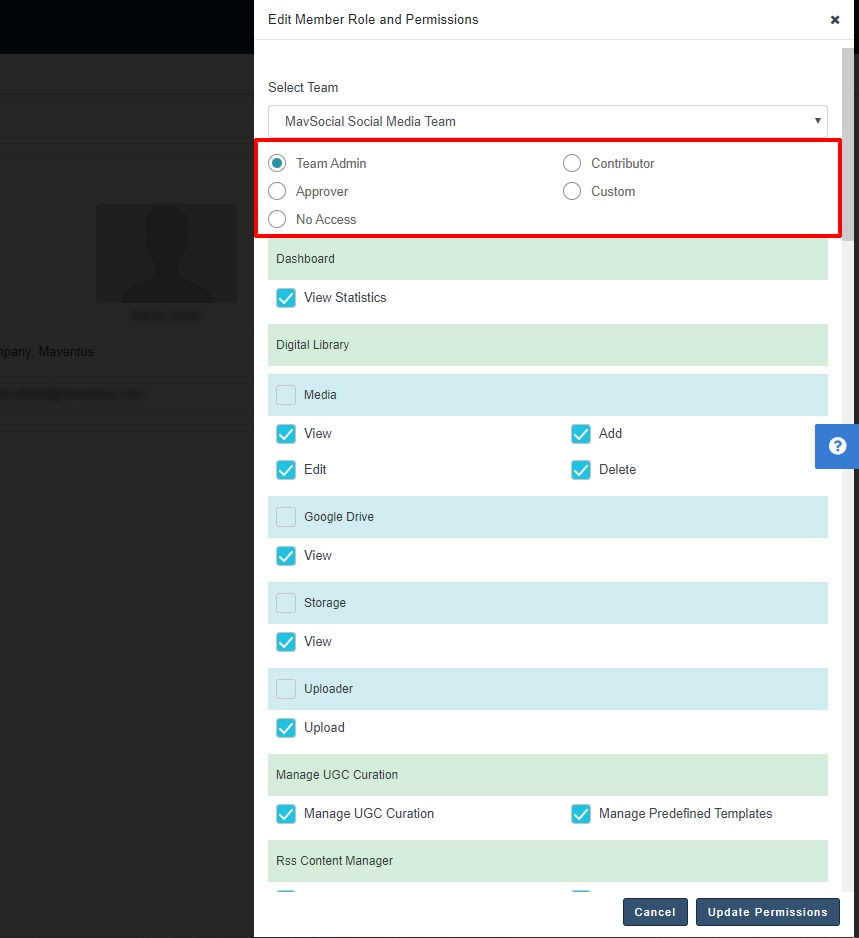The image size is (859, 938).
Task: Enable the Storage group checkbox
Action: (286, 603)
